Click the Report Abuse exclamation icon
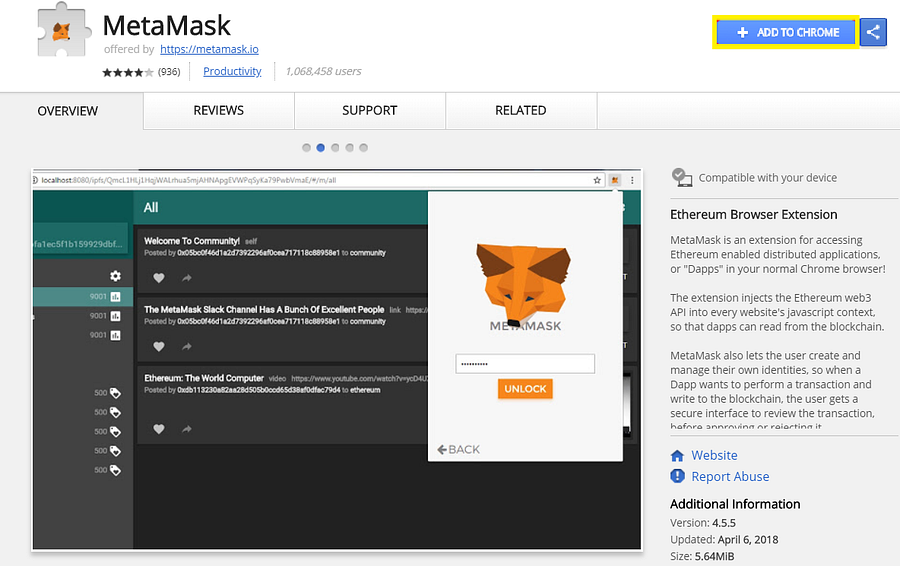 [x=677, y=476]
